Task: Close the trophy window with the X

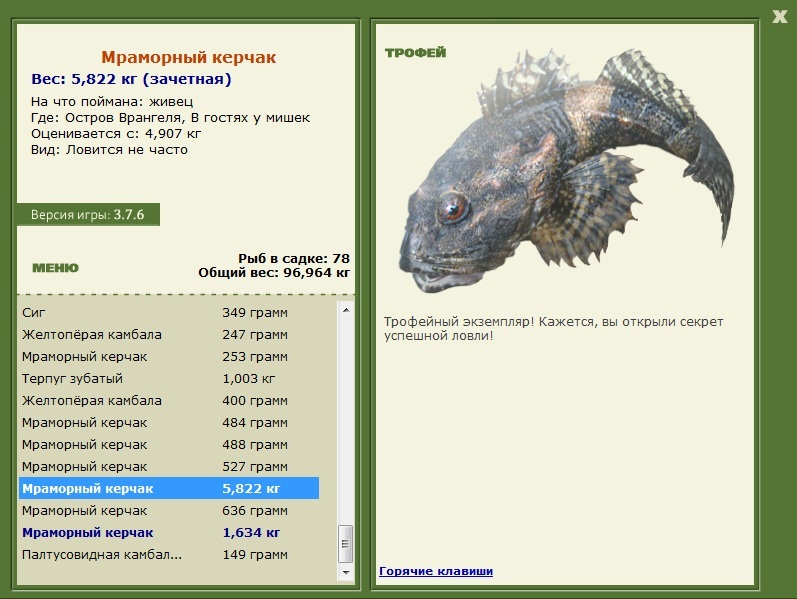Action: pos(779,15)
